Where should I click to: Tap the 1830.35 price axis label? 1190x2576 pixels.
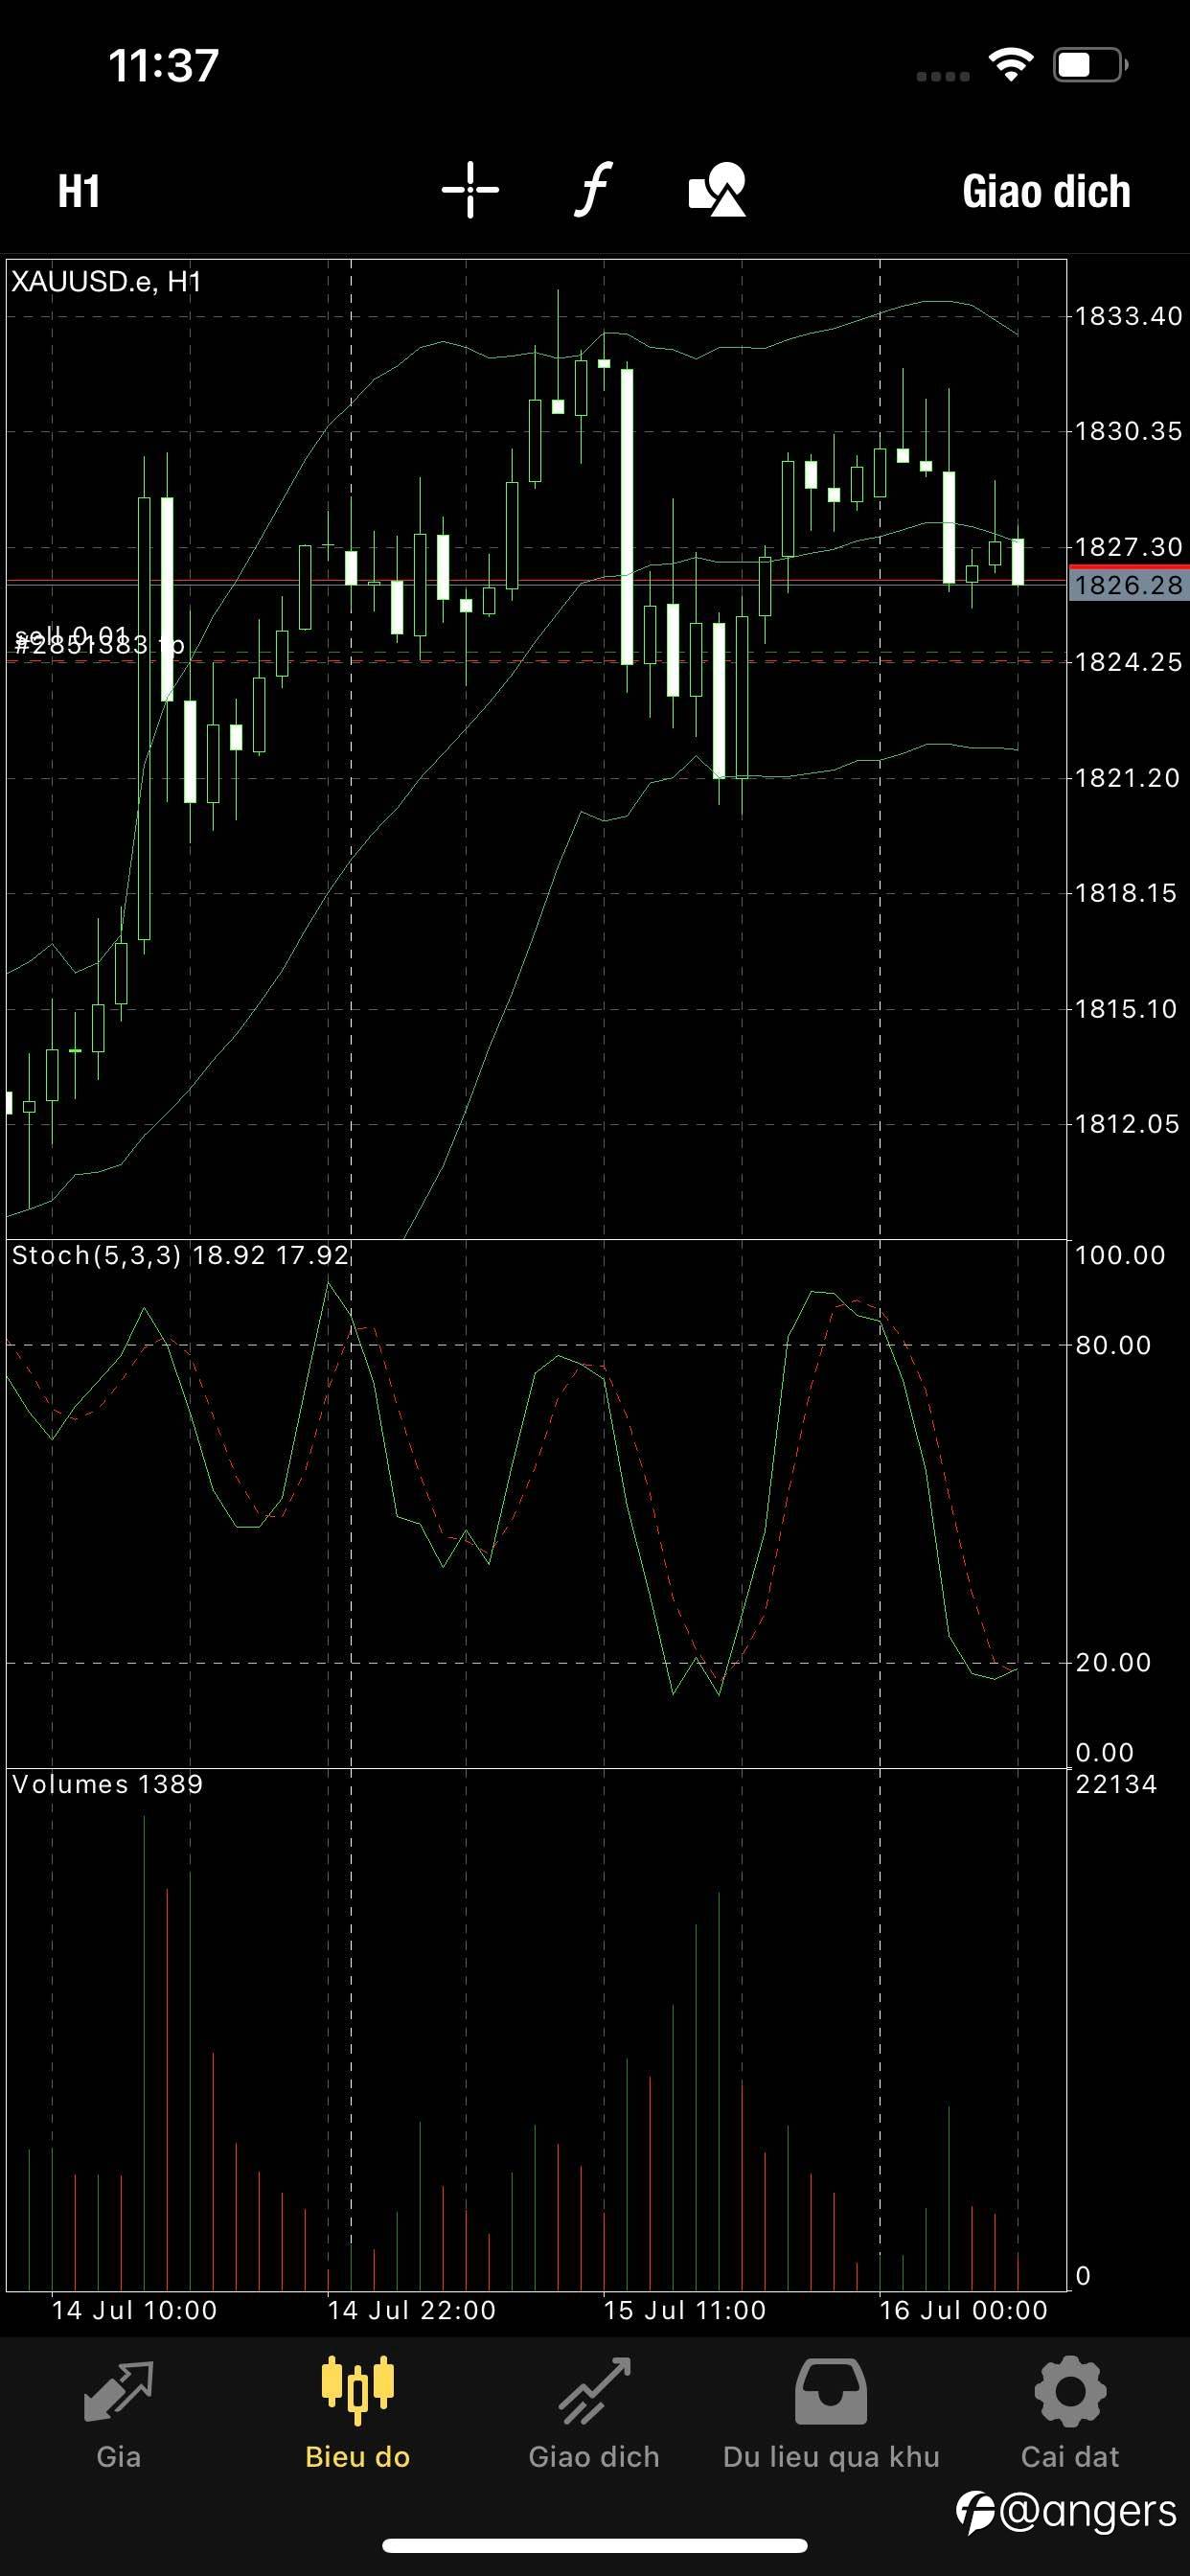point(1128,431)
